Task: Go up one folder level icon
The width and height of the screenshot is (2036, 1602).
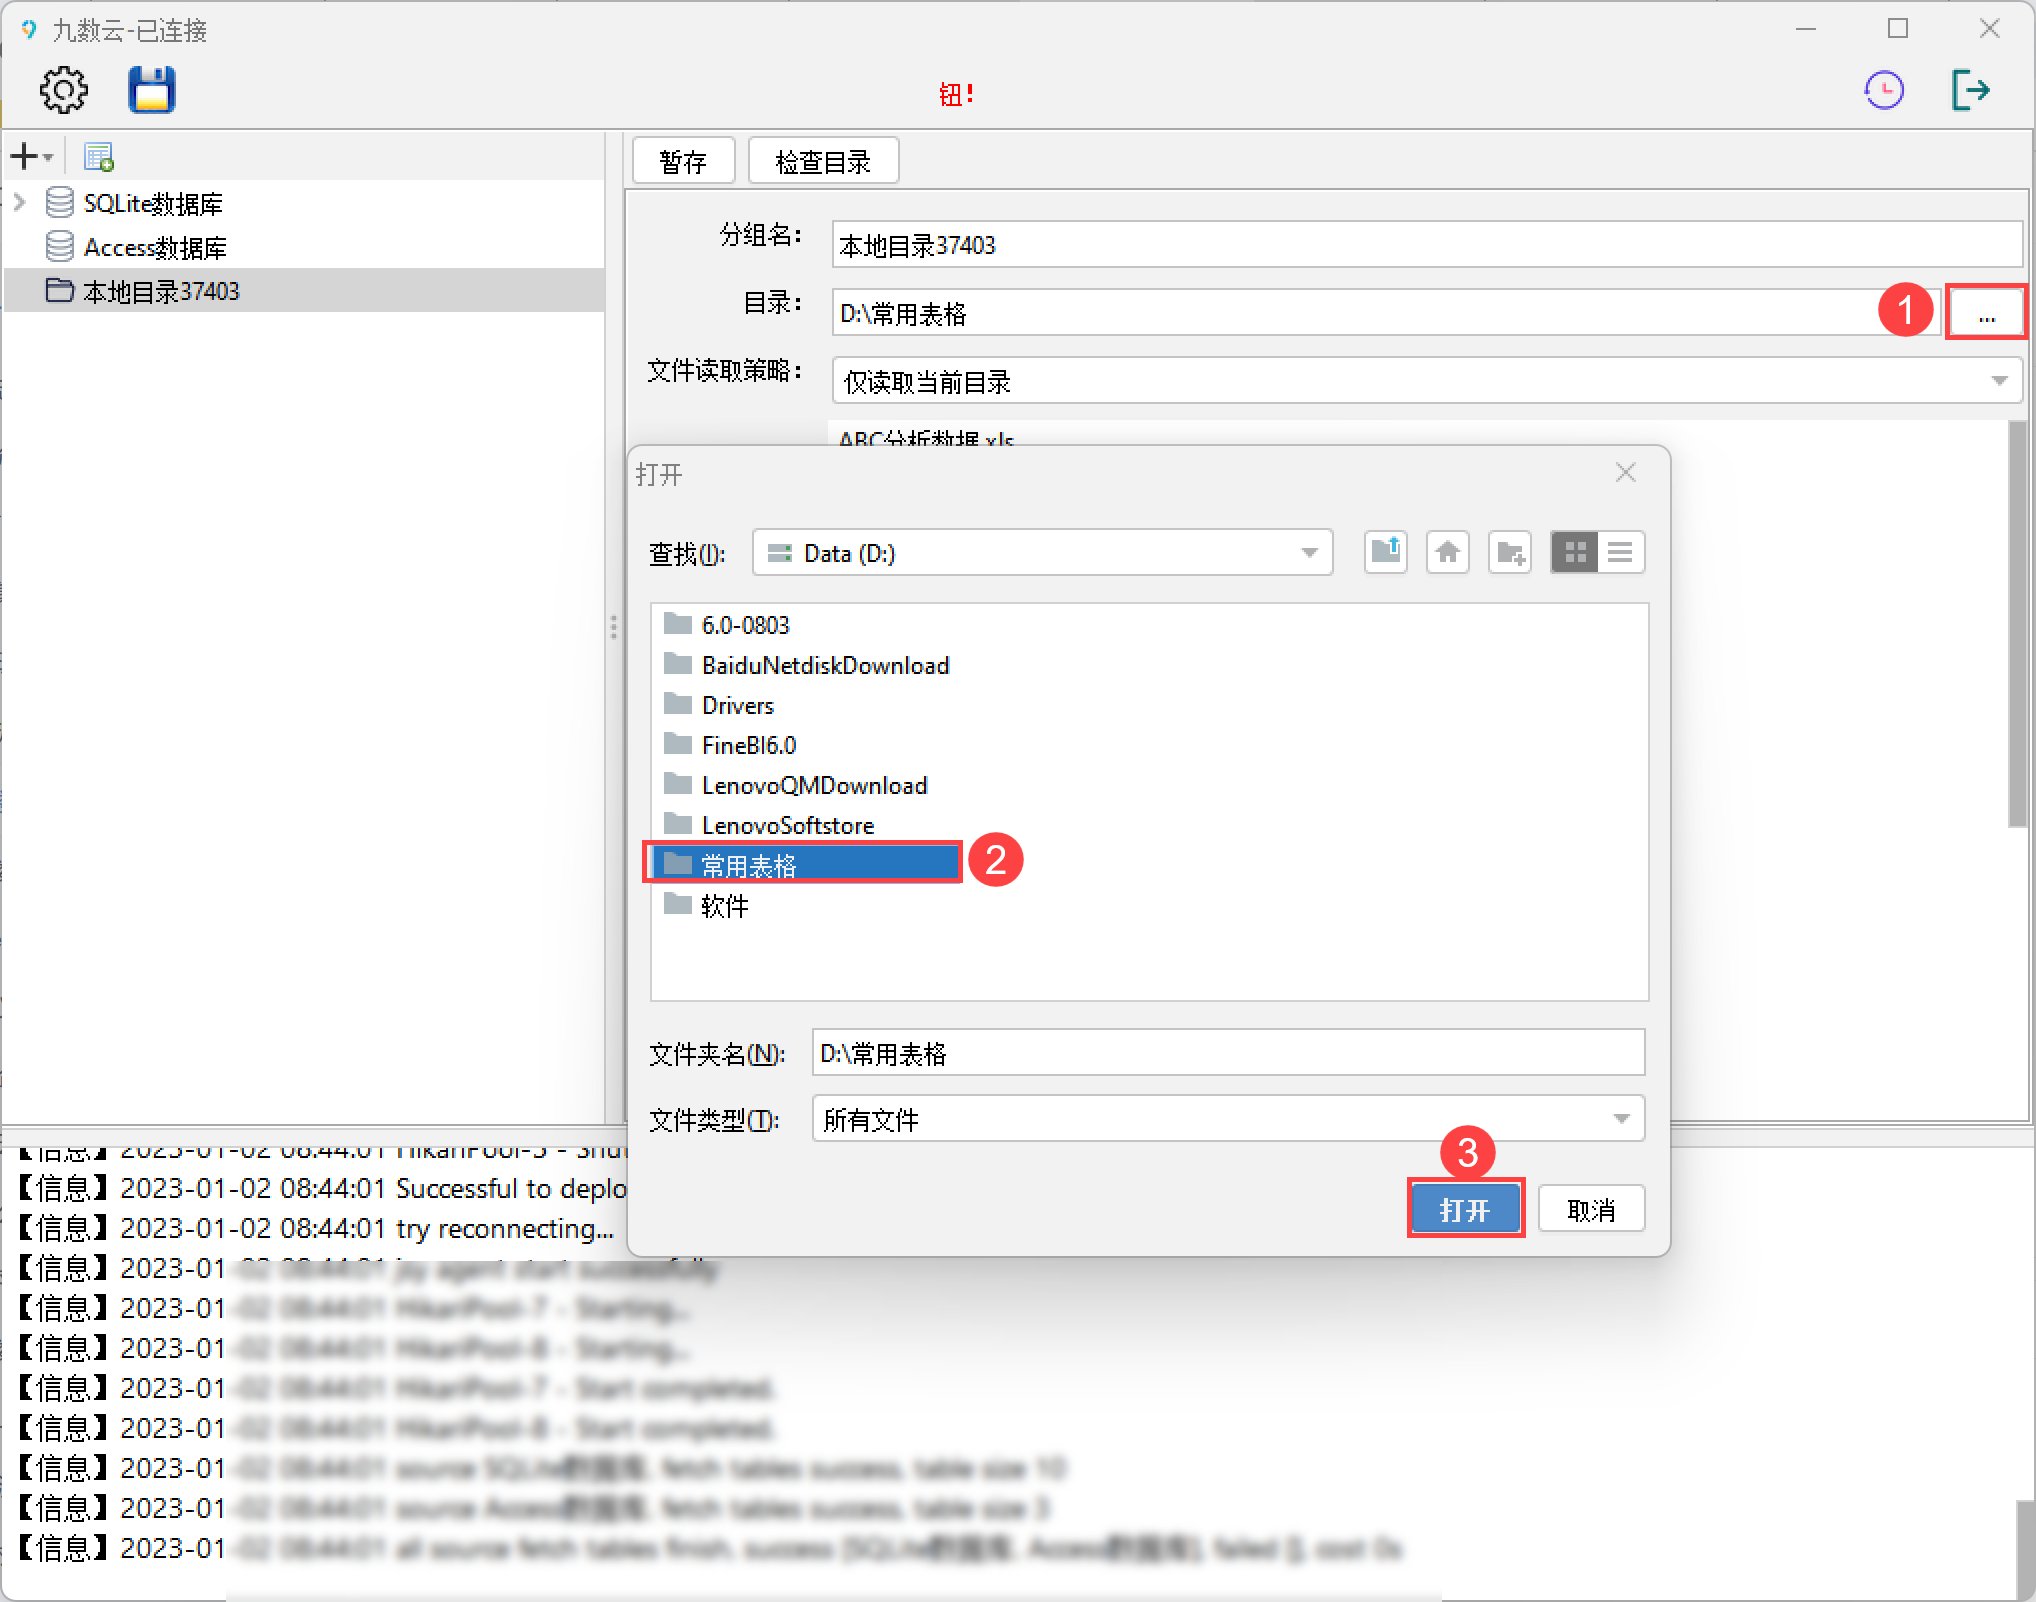Action: tap(1386, 552)
